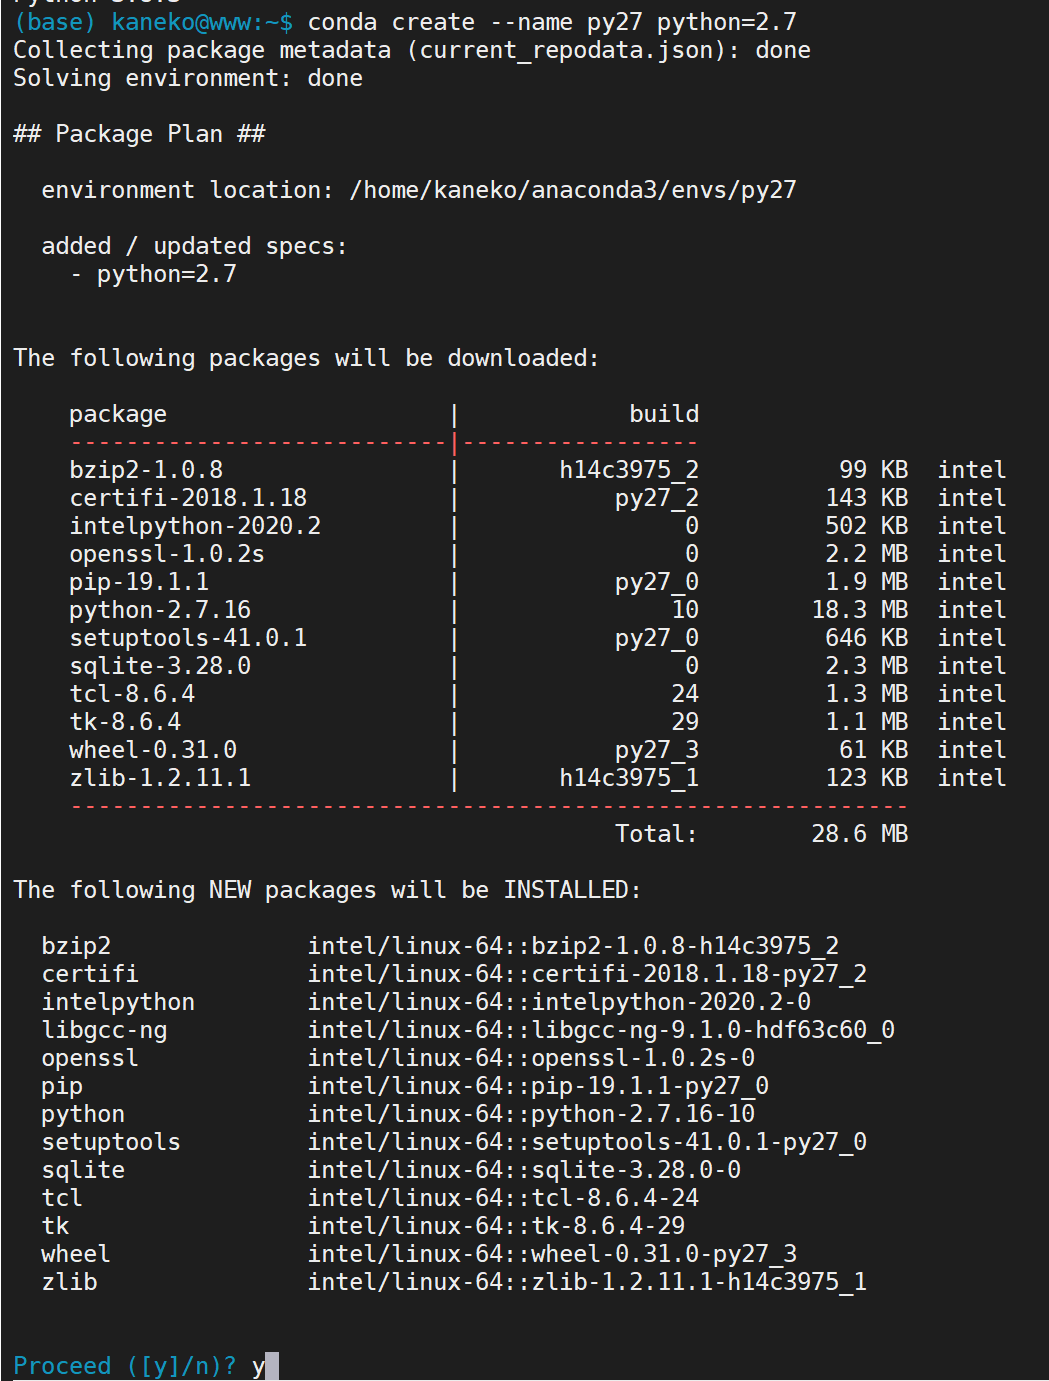Click the zlib-1.2.11.1 download row
This screenshot has height=1381, width=1049.
538,777
